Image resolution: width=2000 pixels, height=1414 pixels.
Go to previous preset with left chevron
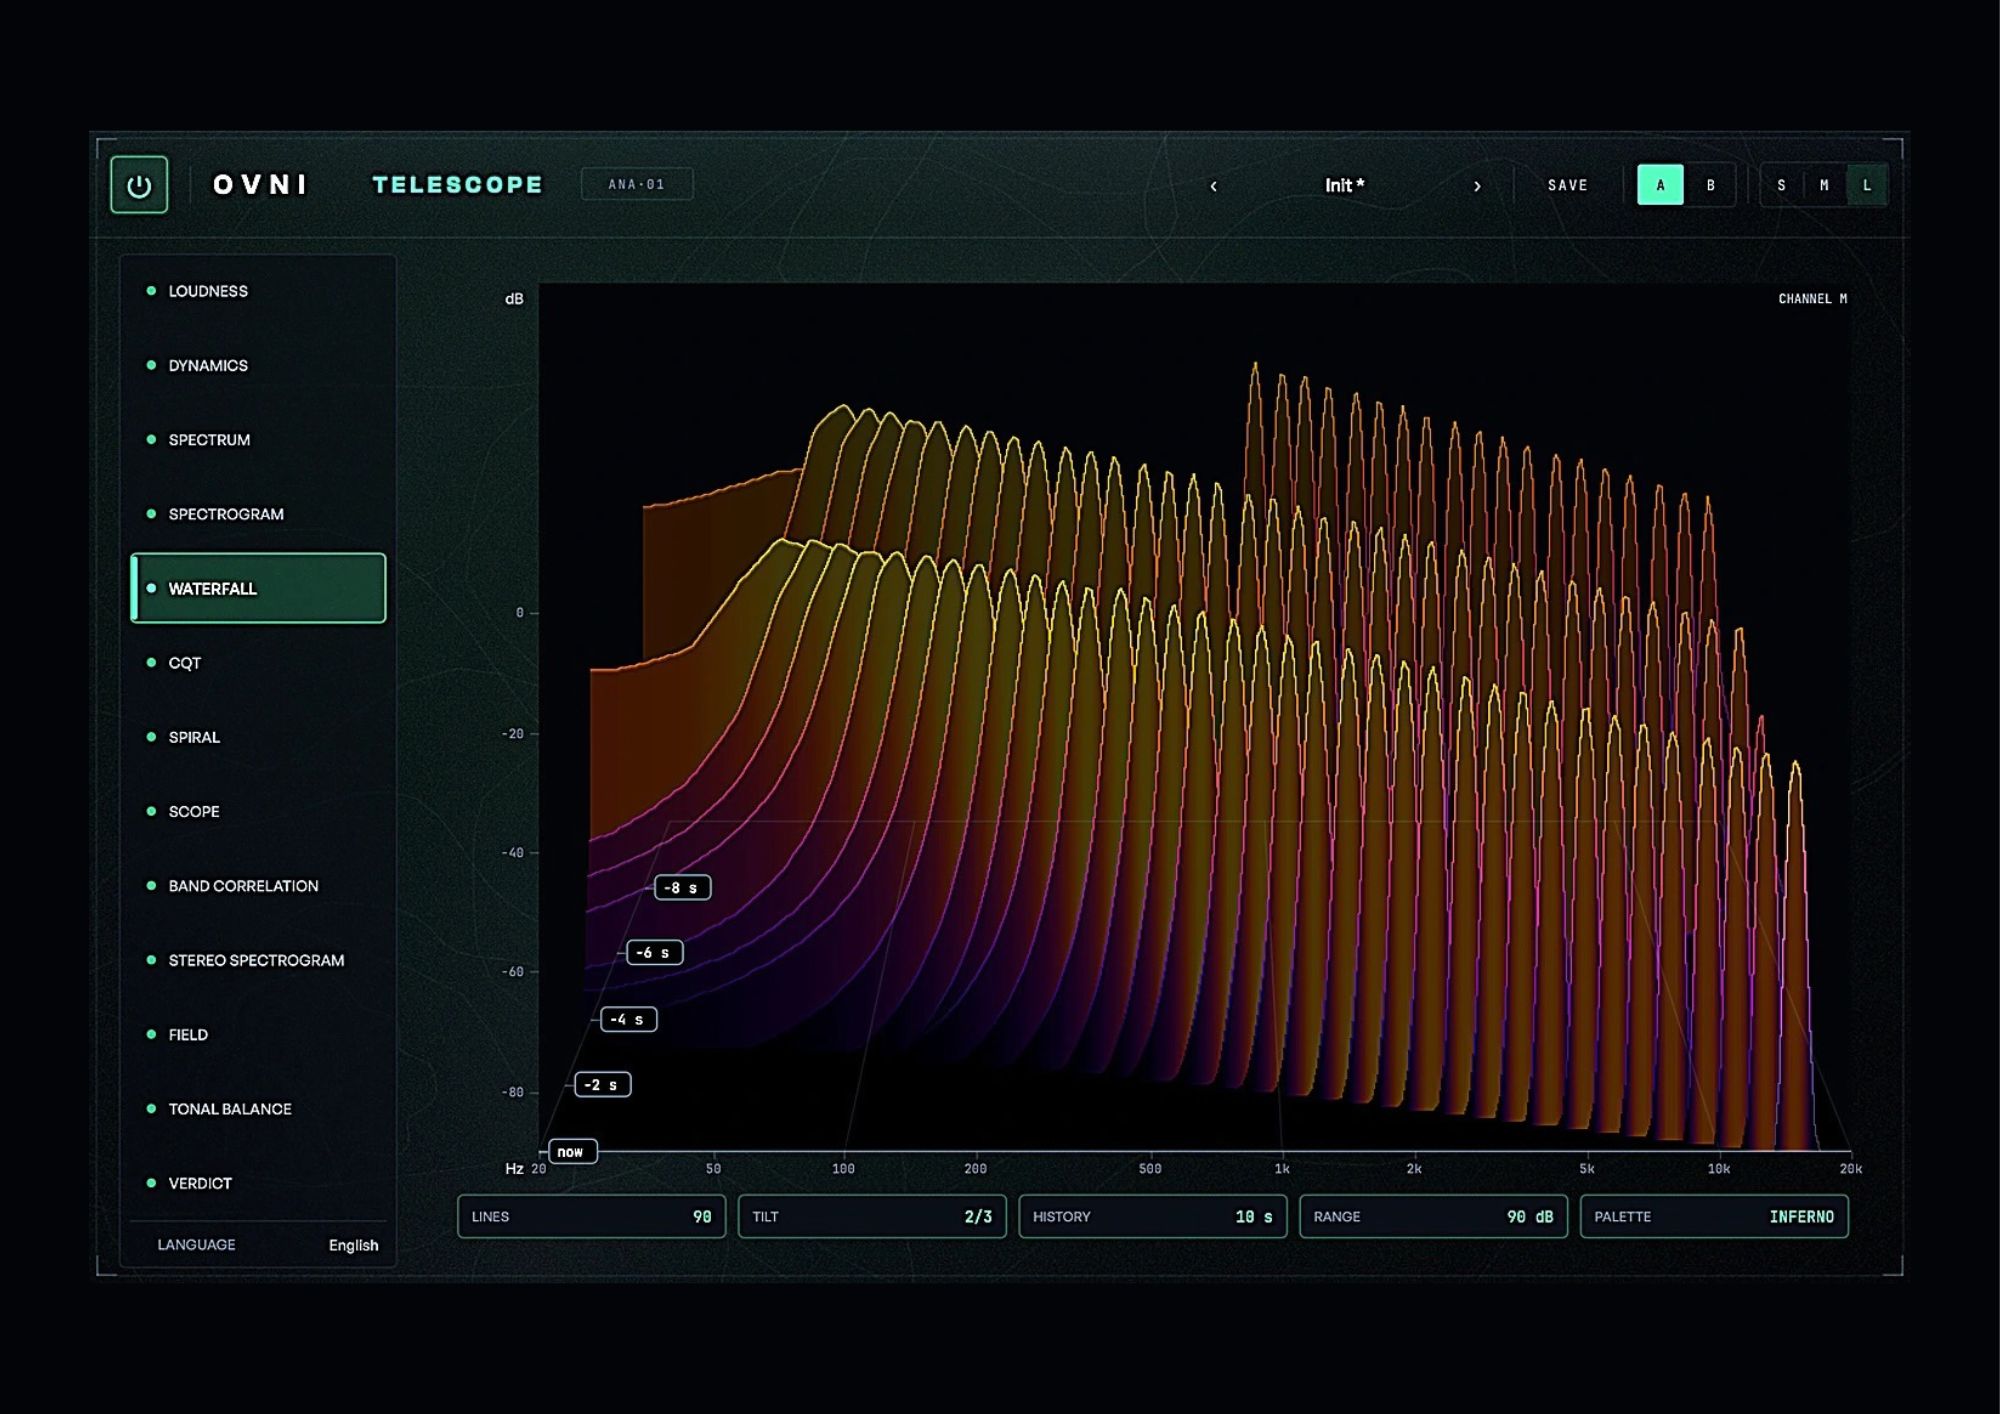(1213, 186)
